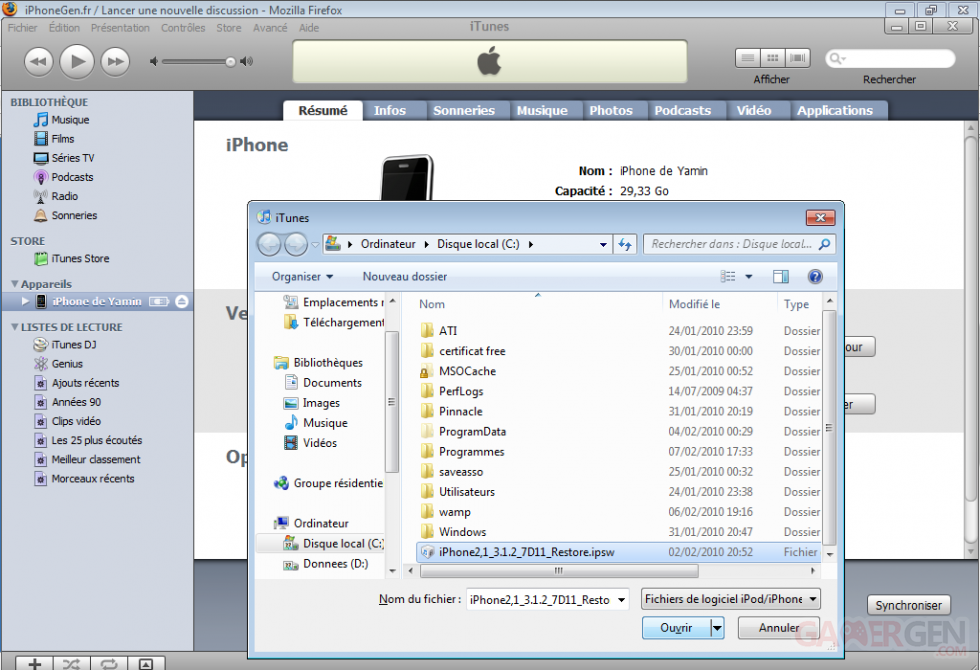The height and width of the screenshot is (670, 980).
Task: Switch to the Photos tab
Action: [x=611, y=111]
